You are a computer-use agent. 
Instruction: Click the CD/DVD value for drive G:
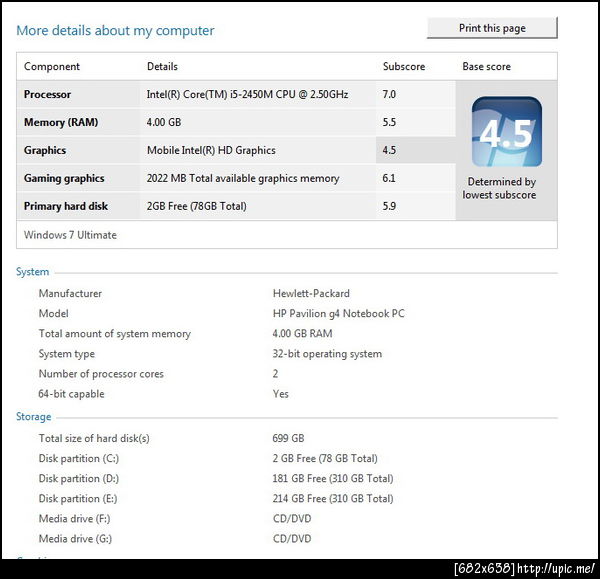click(292, 539)
